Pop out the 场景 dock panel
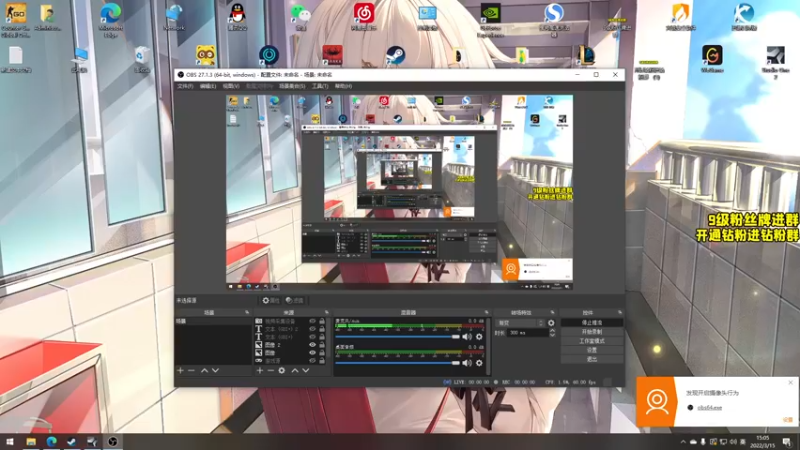 [247, 312]
